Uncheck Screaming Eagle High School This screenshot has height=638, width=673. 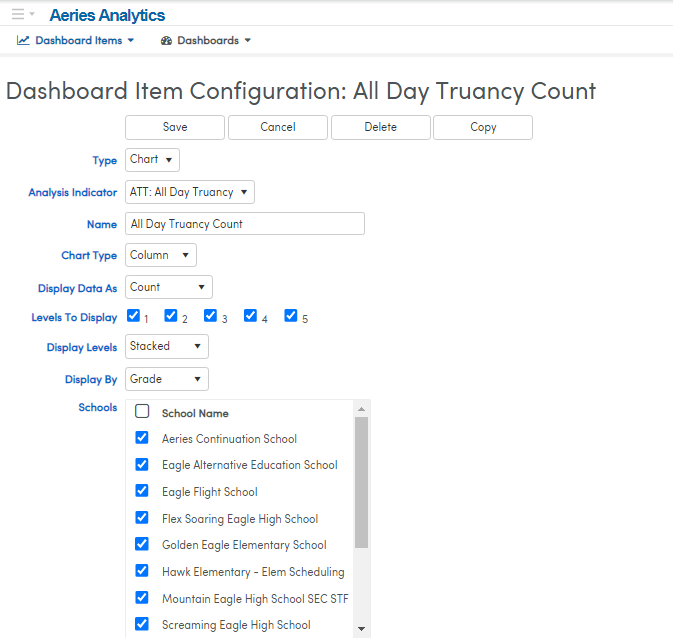tap(142, 624)
